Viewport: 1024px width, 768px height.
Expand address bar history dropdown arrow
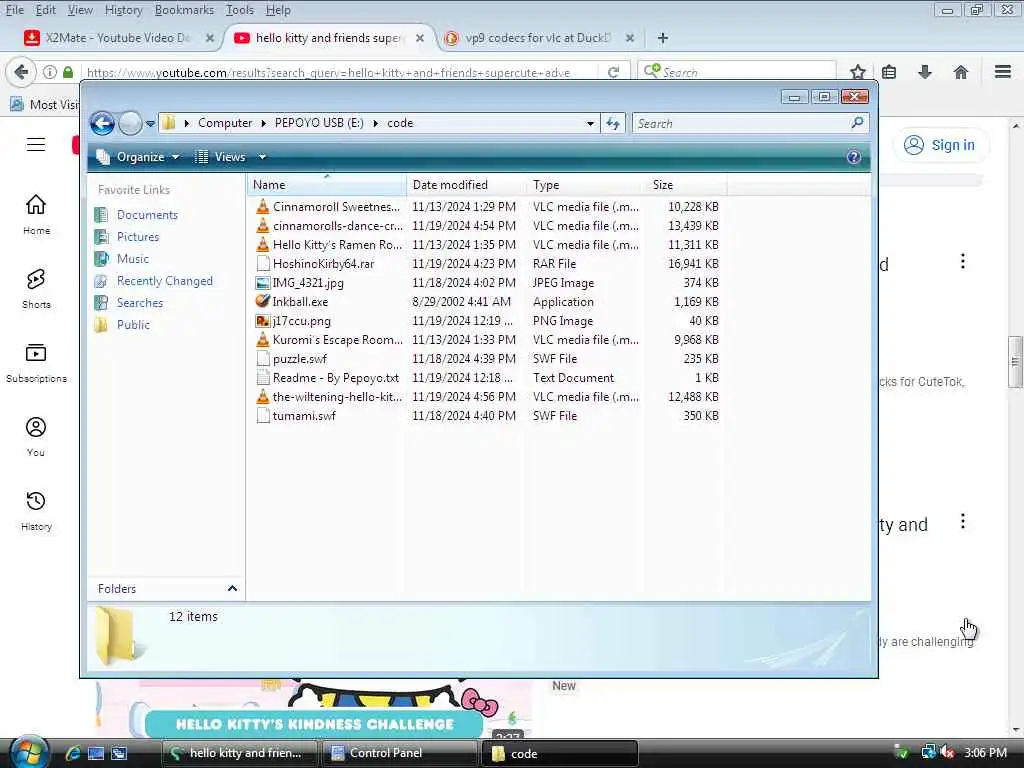pos(590,123)
